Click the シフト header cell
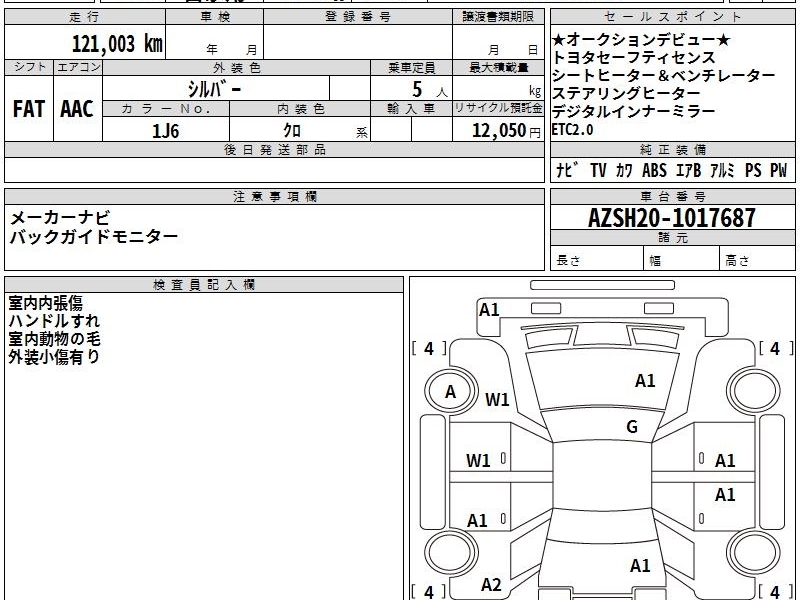 pyautogui.click(x=29, y=67)
